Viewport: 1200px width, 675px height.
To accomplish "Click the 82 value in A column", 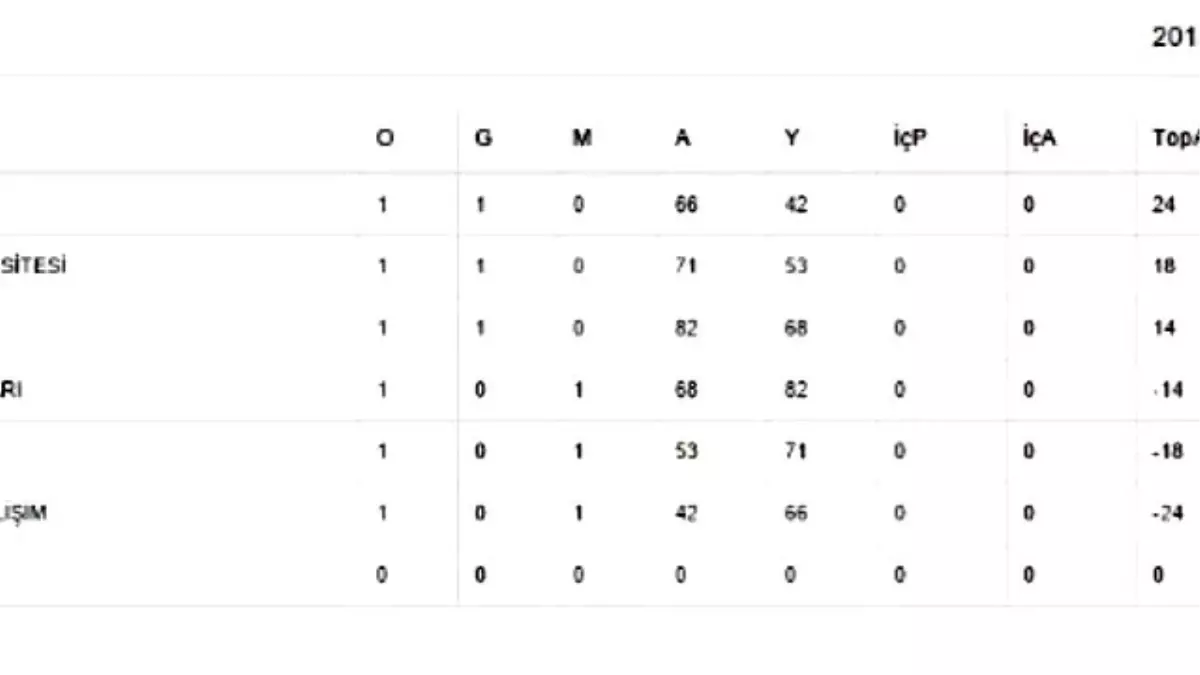I will pos(686,328).
